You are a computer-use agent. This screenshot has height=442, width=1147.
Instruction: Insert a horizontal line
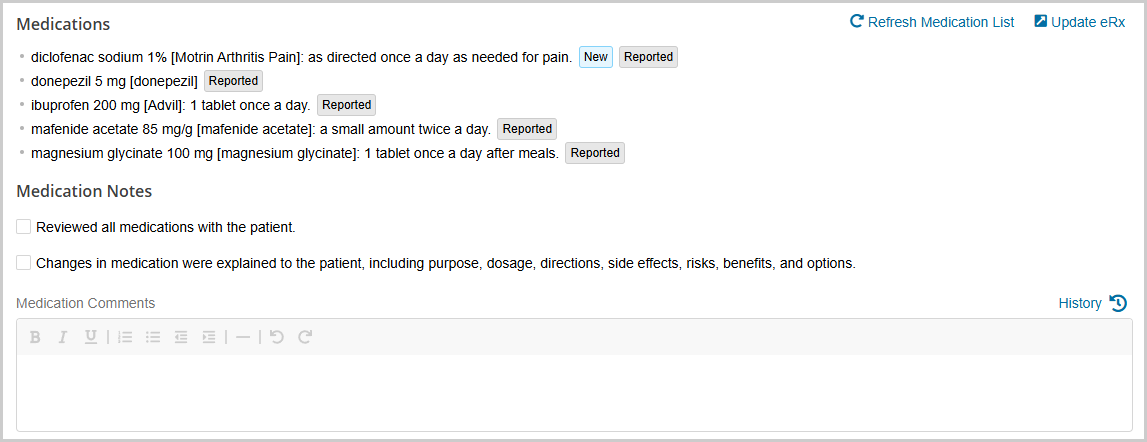click(243, 337)
